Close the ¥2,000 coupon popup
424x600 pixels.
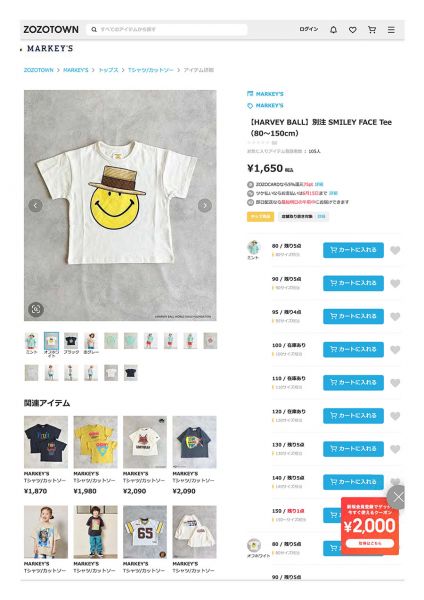point(397,497)
